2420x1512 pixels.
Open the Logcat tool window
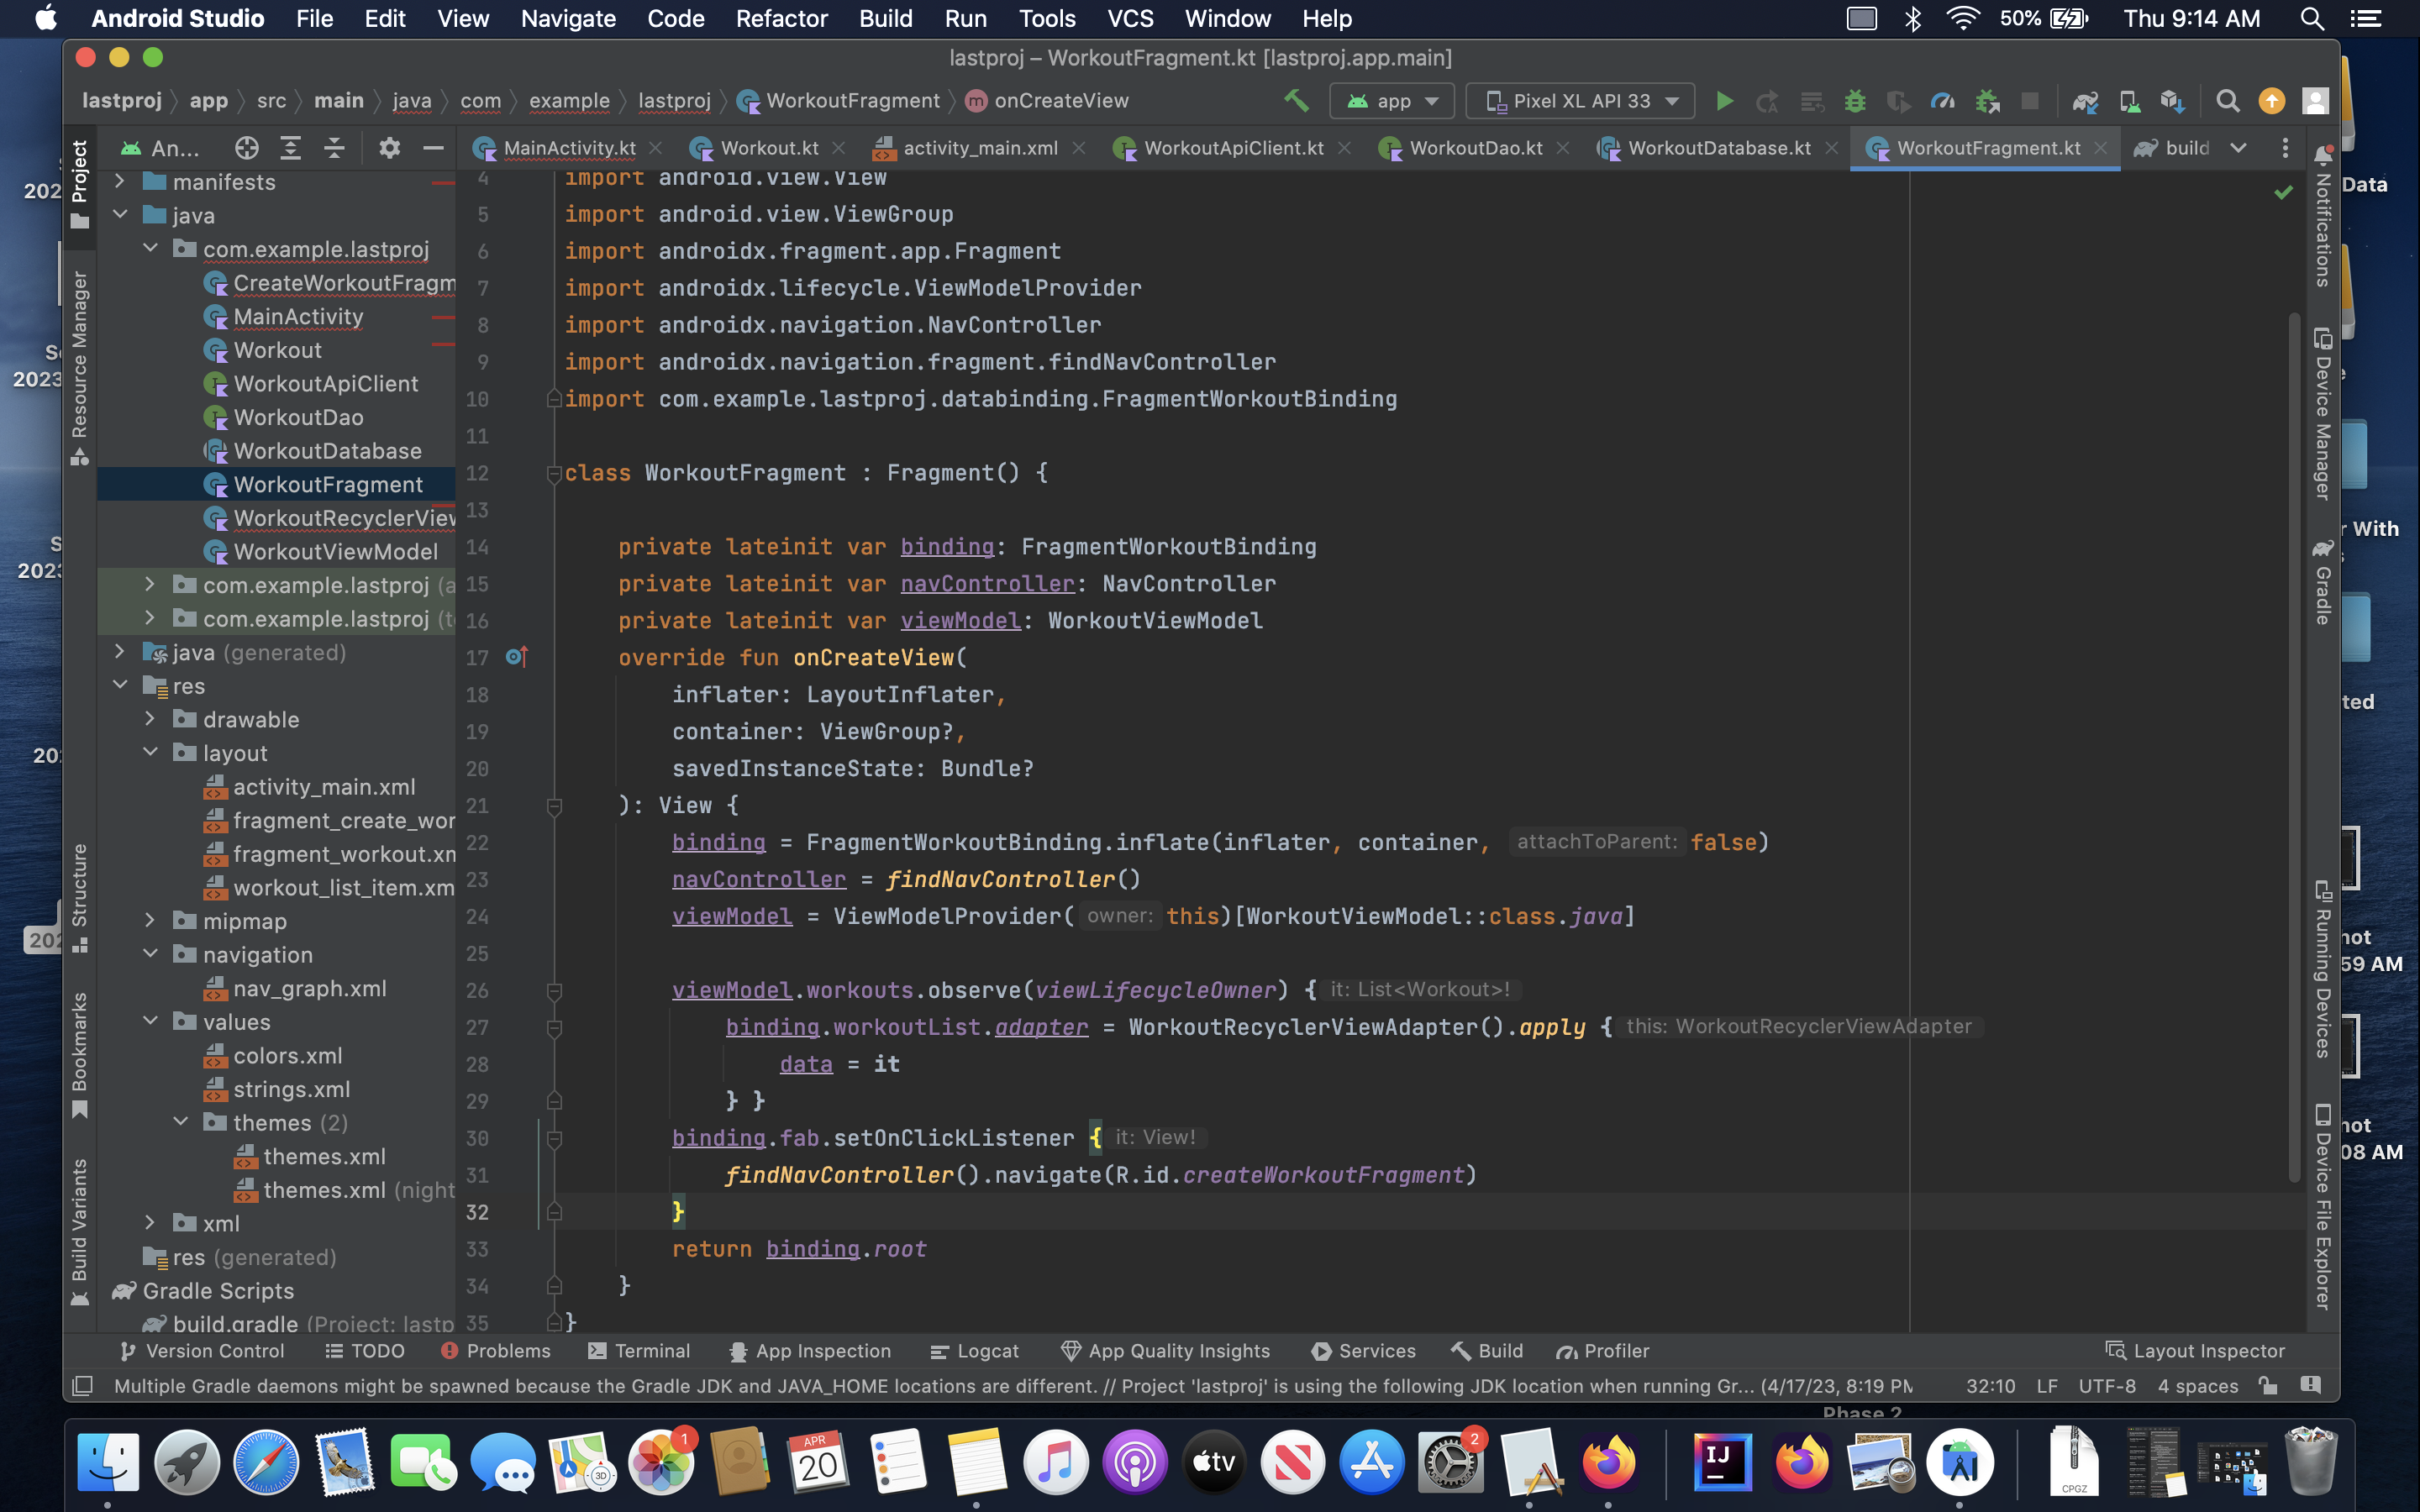(x=975, y=1351)
